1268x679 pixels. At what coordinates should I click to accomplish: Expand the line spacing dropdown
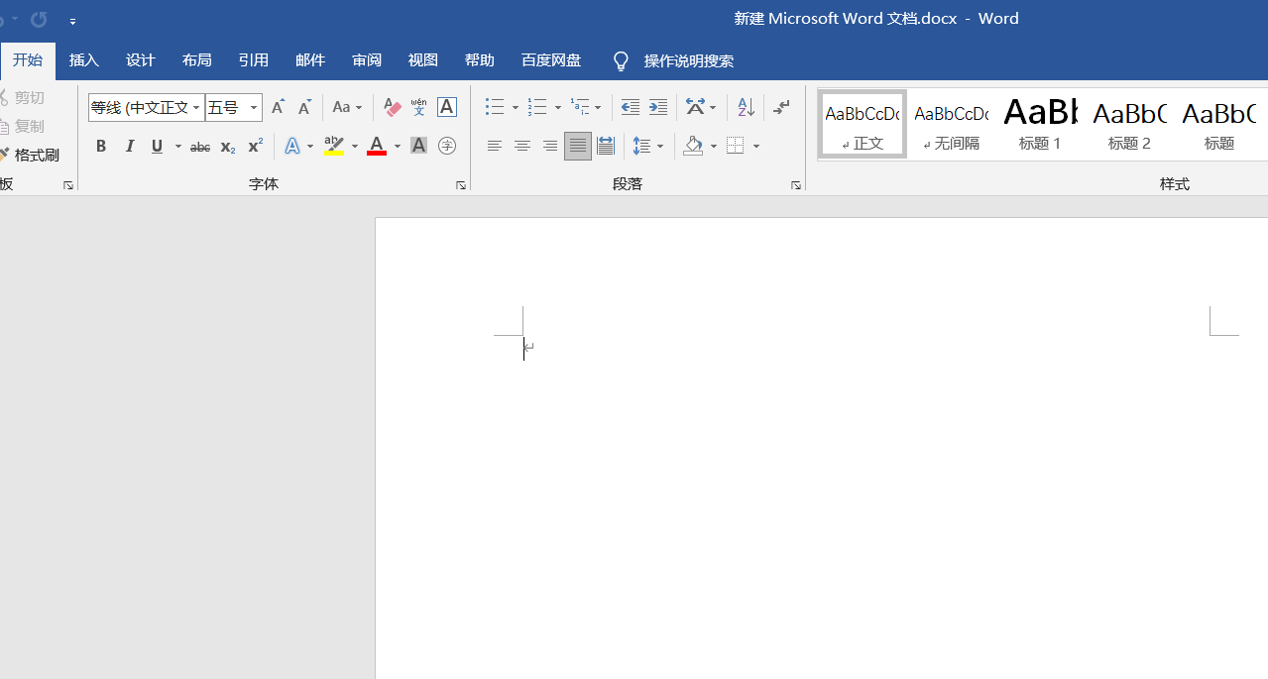click(659, 147)
